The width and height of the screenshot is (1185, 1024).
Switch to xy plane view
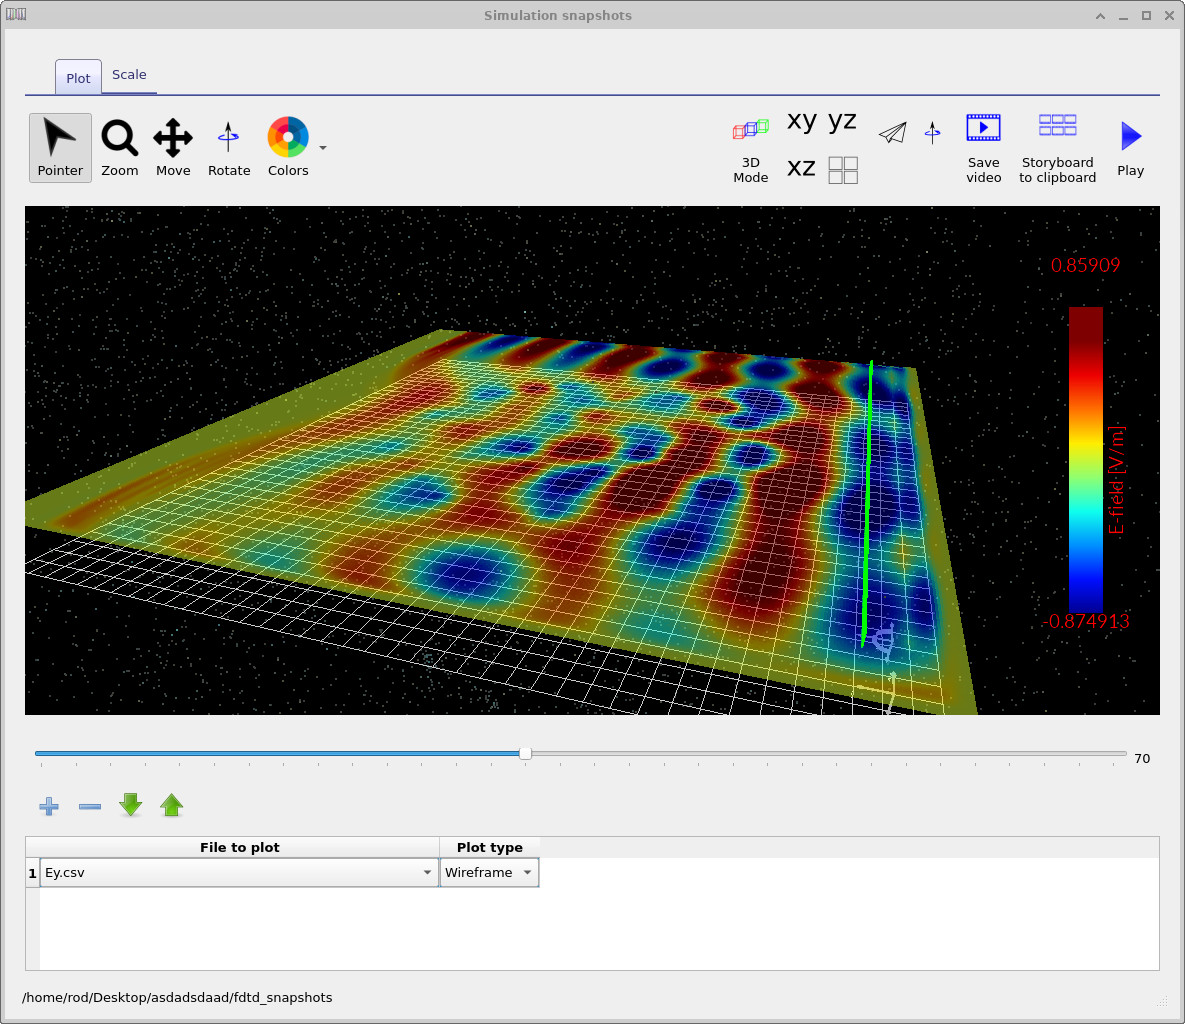tap(802, 121)
